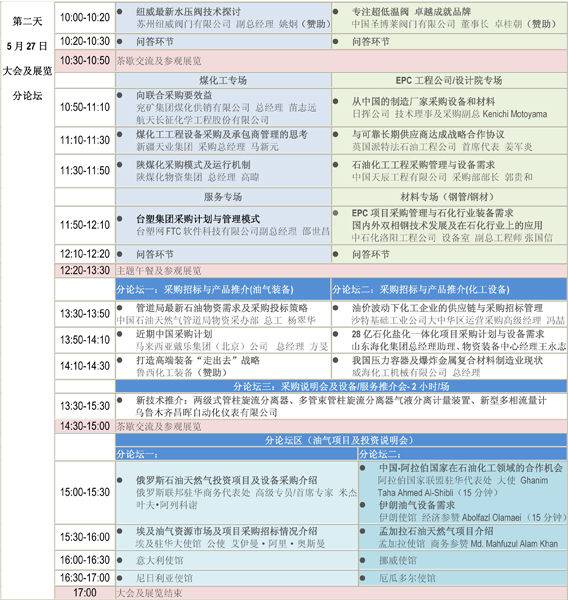
Task: Click "管道局最新石油物资需求及采购投标策略" title
Action: coord(222,308)
